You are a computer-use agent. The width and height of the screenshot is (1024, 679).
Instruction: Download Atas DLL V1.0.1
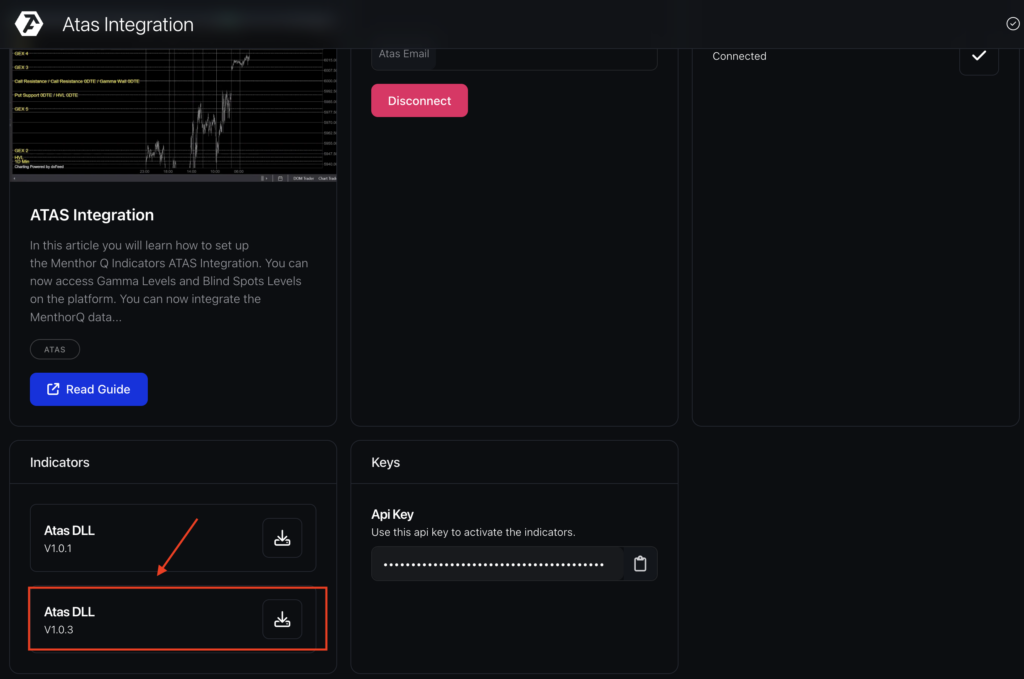coord(282,538)
